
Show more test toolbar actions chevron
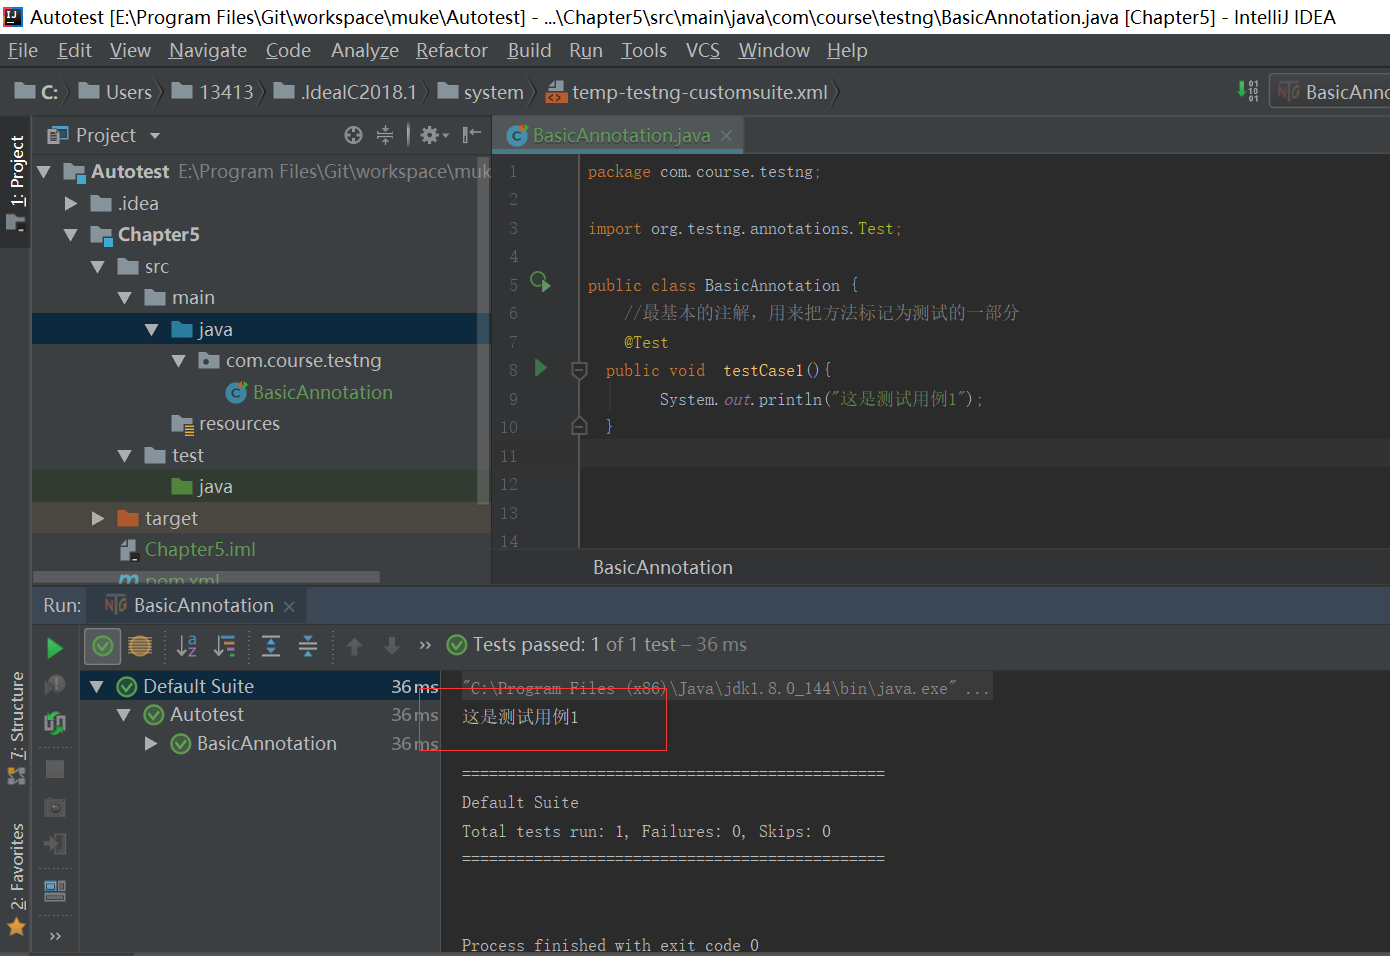pyautogui.click(x=425, y=646)
